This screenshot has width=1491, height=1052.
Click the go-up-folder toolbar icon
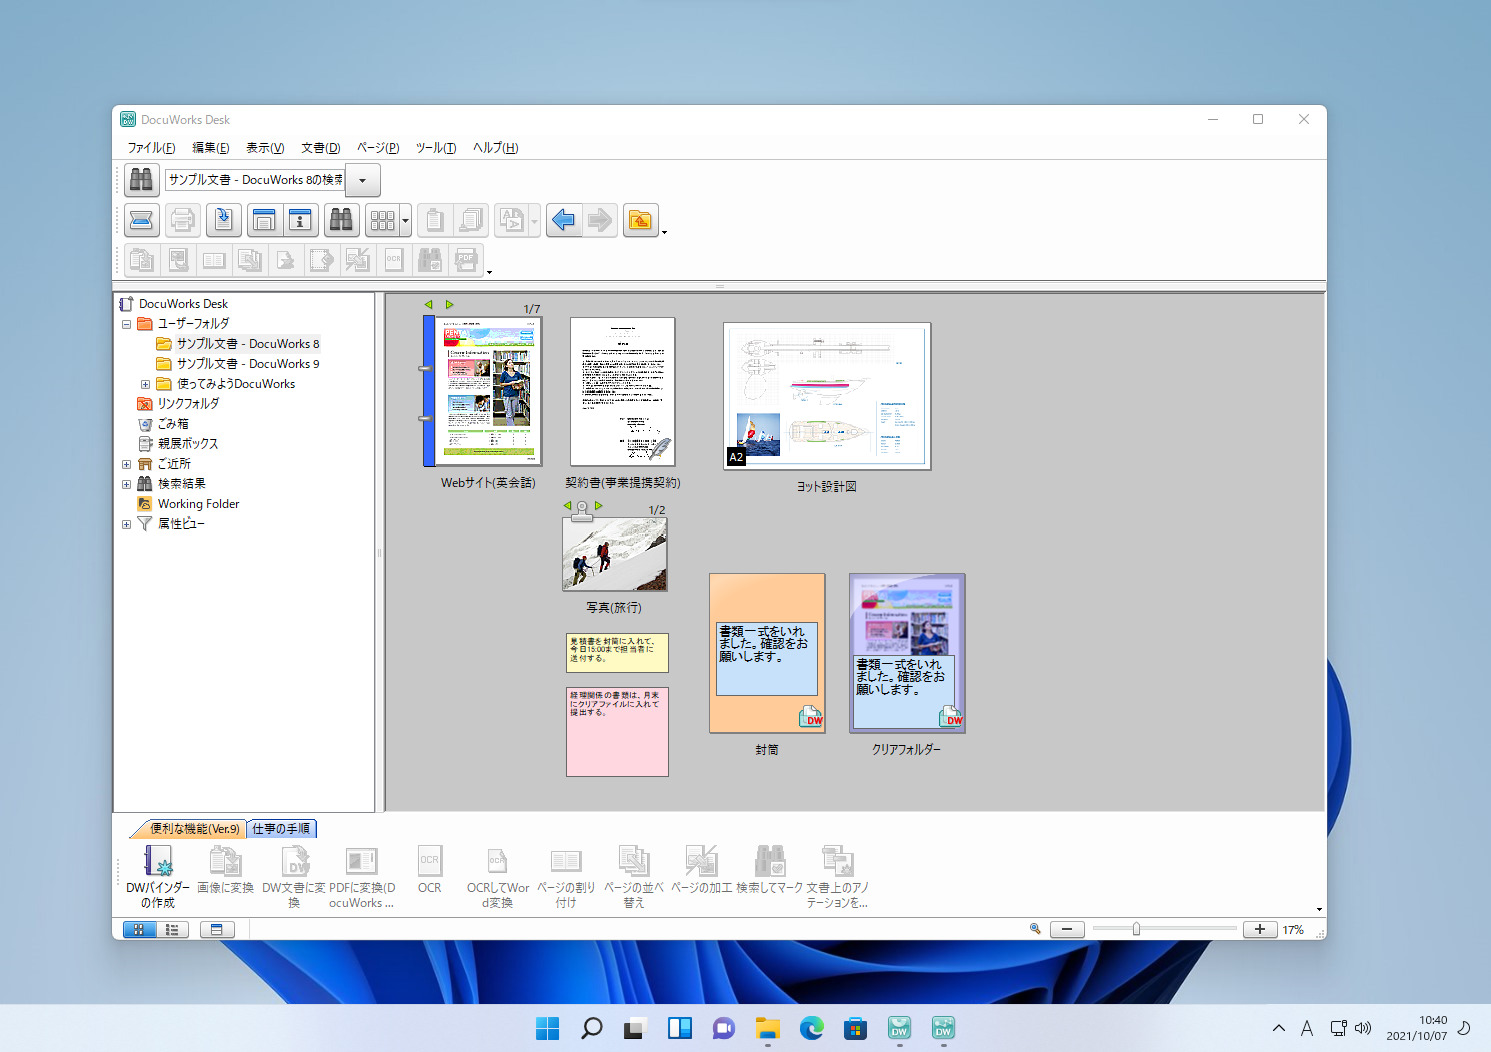coord(640,220)
